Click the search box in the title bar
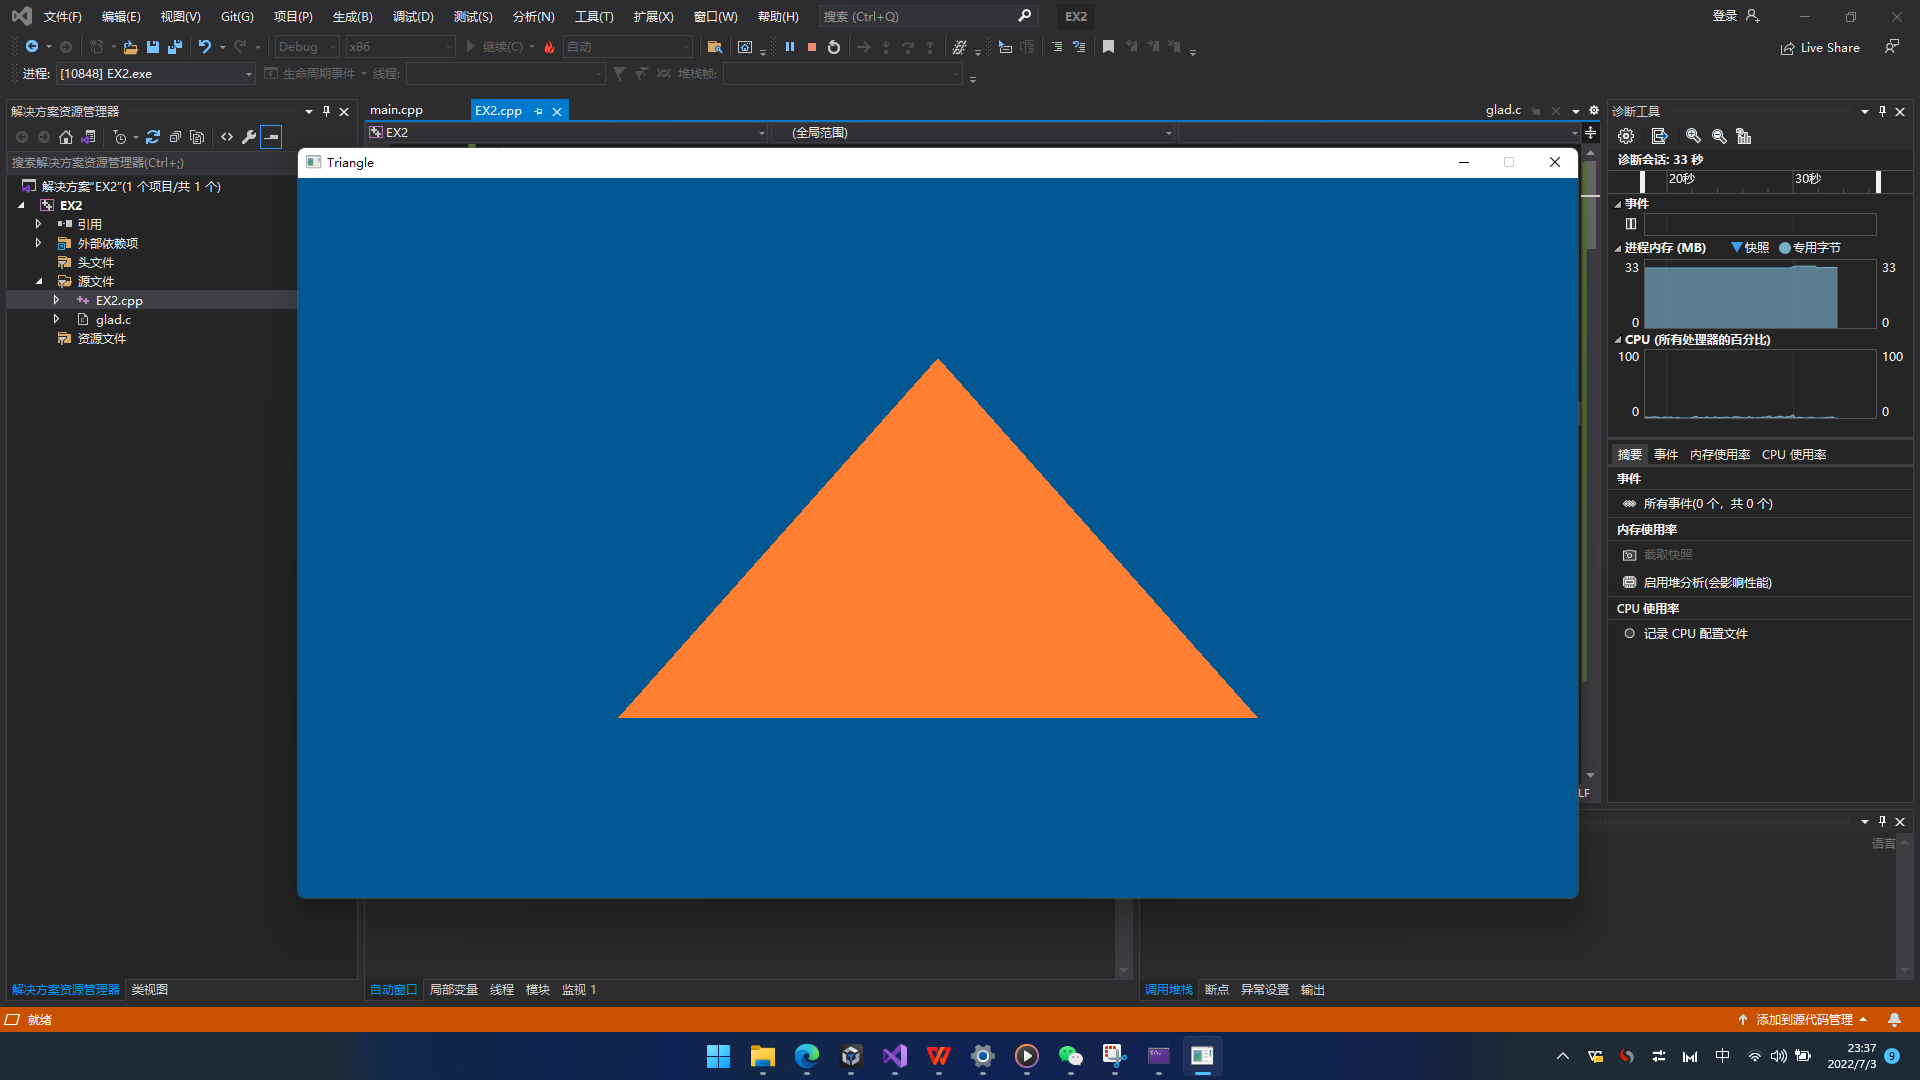Viewport: 1920px width, 1080px height. pos(918,16)
